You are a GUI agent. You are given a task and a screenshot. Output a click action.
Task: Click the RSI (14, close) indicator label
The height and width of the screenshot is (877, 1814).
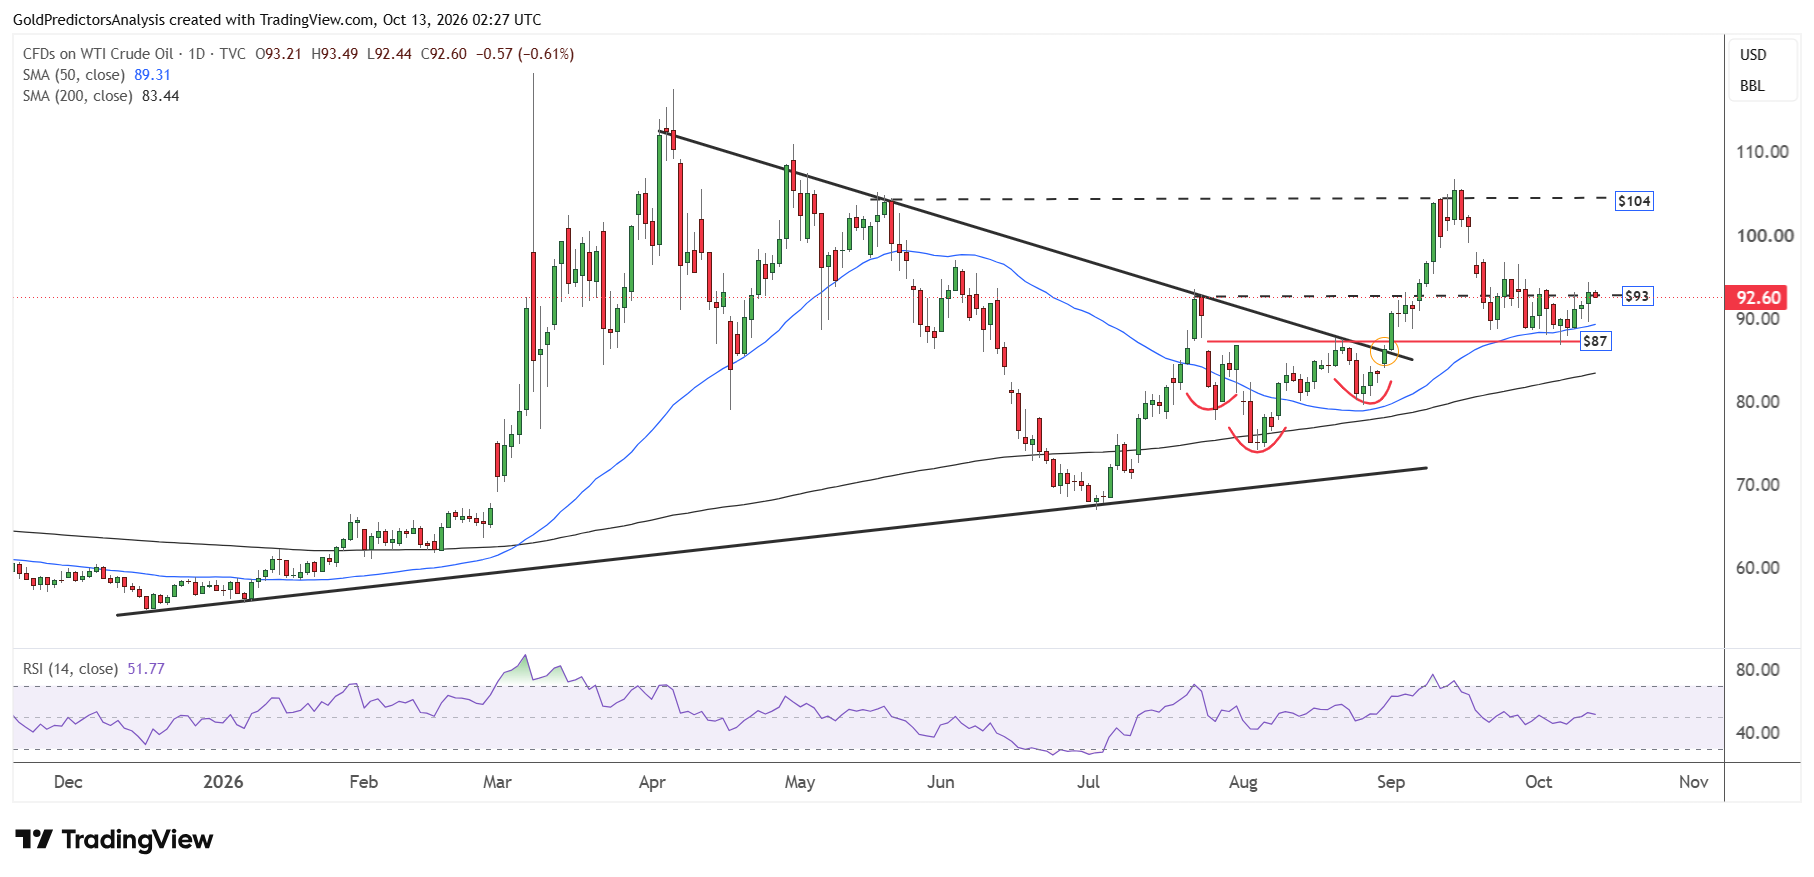(70, 669)
